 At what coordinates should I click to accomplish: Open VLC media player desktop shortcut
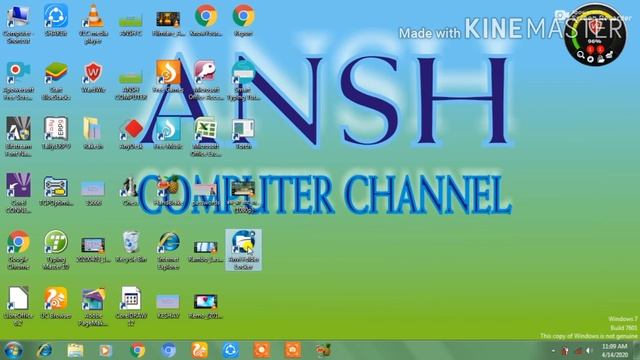coord(93,24)
